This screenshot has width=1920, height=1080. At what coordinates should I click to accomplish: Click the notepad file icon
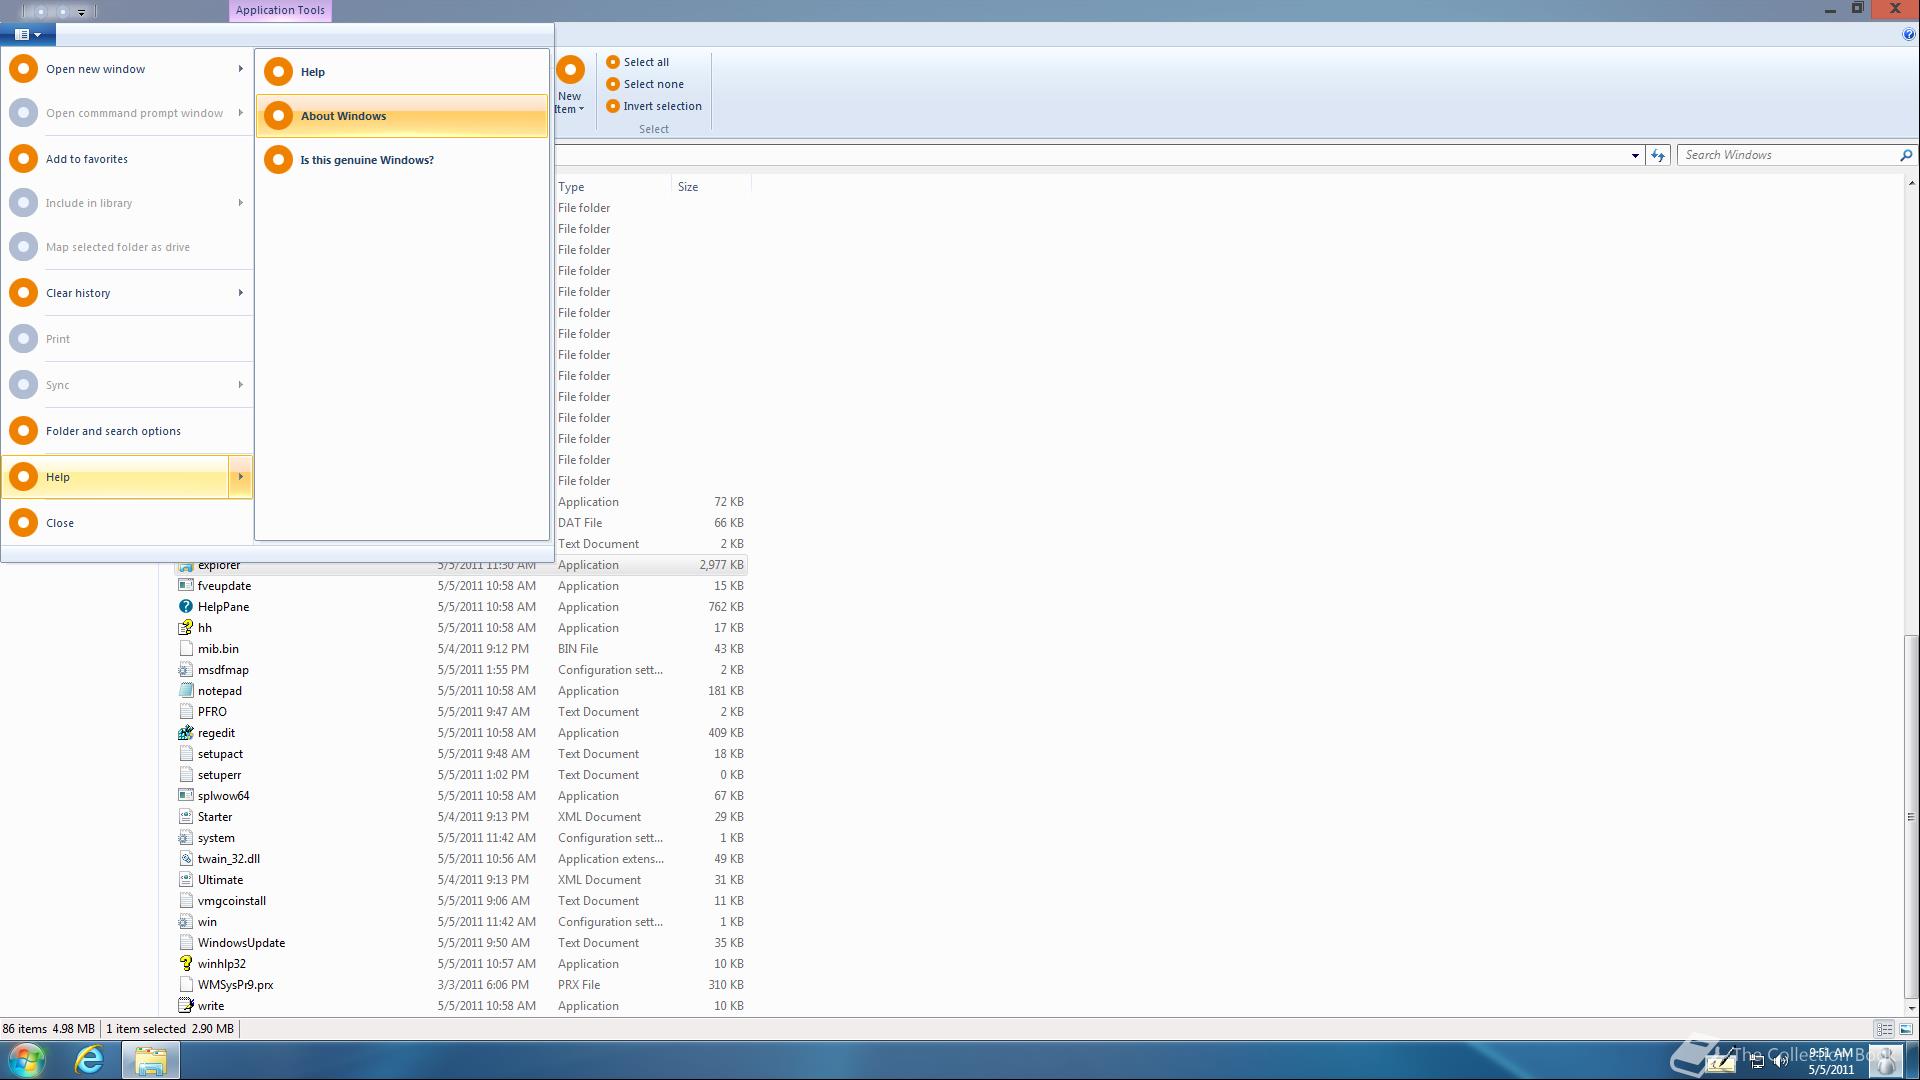185,691
